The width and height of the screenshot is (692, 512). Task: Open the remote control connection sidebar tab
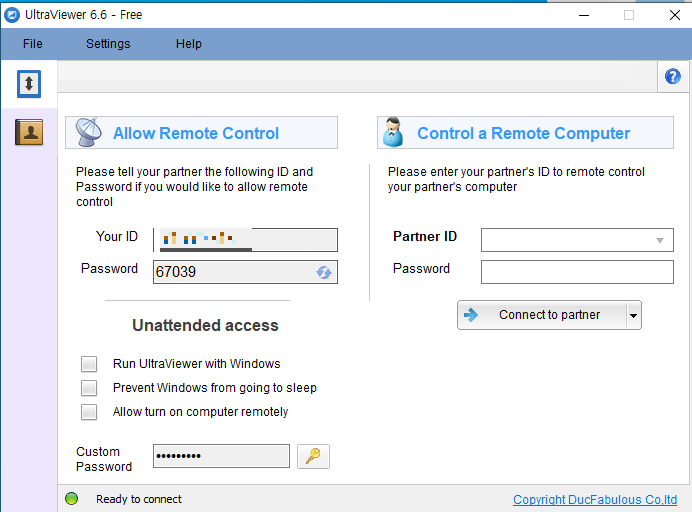[x=29, y=84]
